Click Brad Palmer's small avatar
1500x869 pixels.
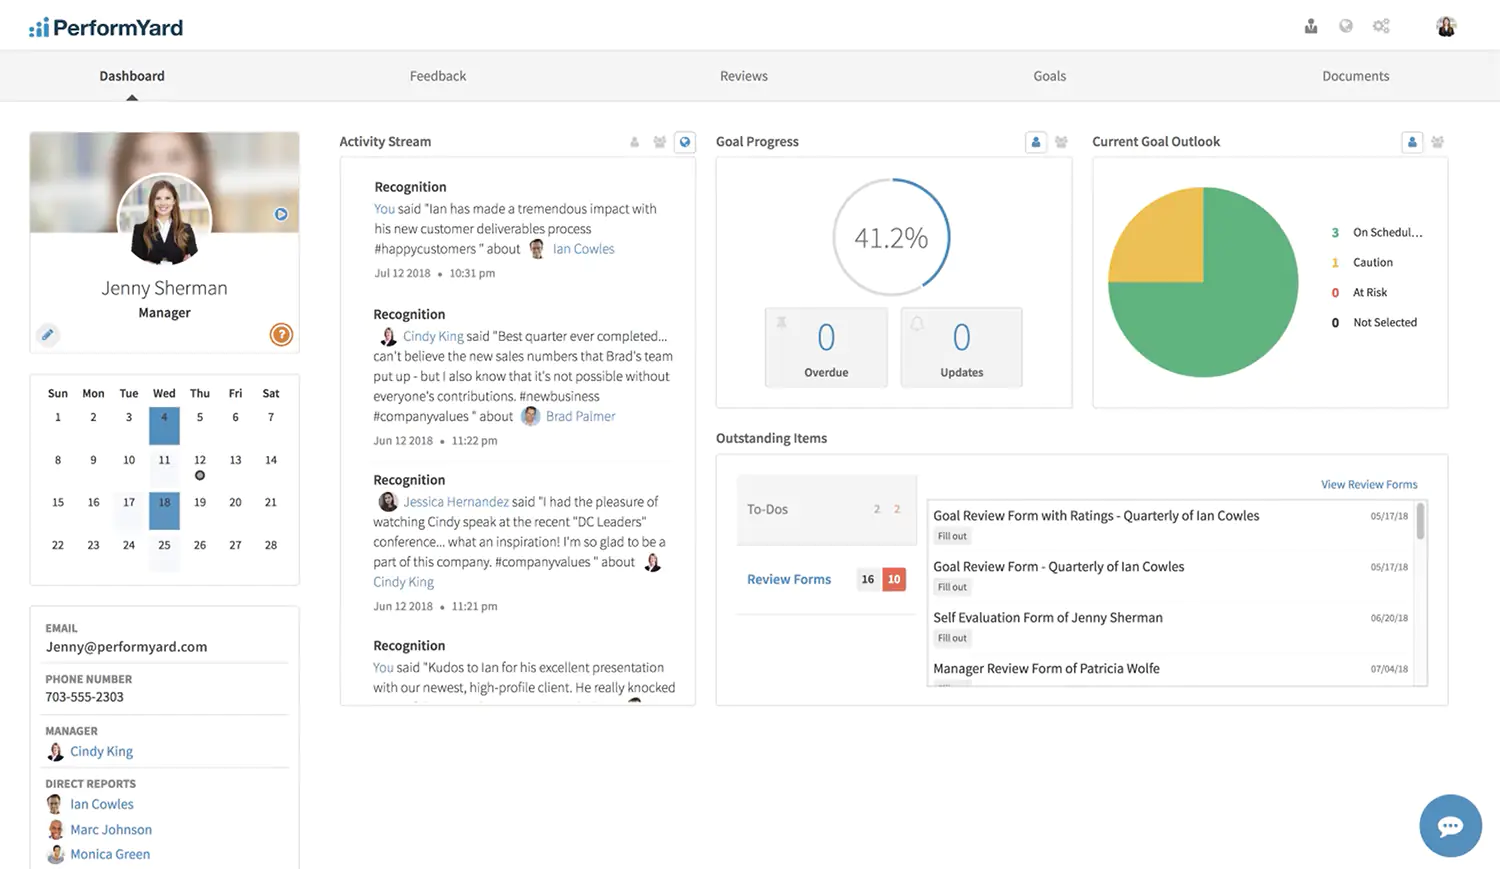[x=530, y=416]
